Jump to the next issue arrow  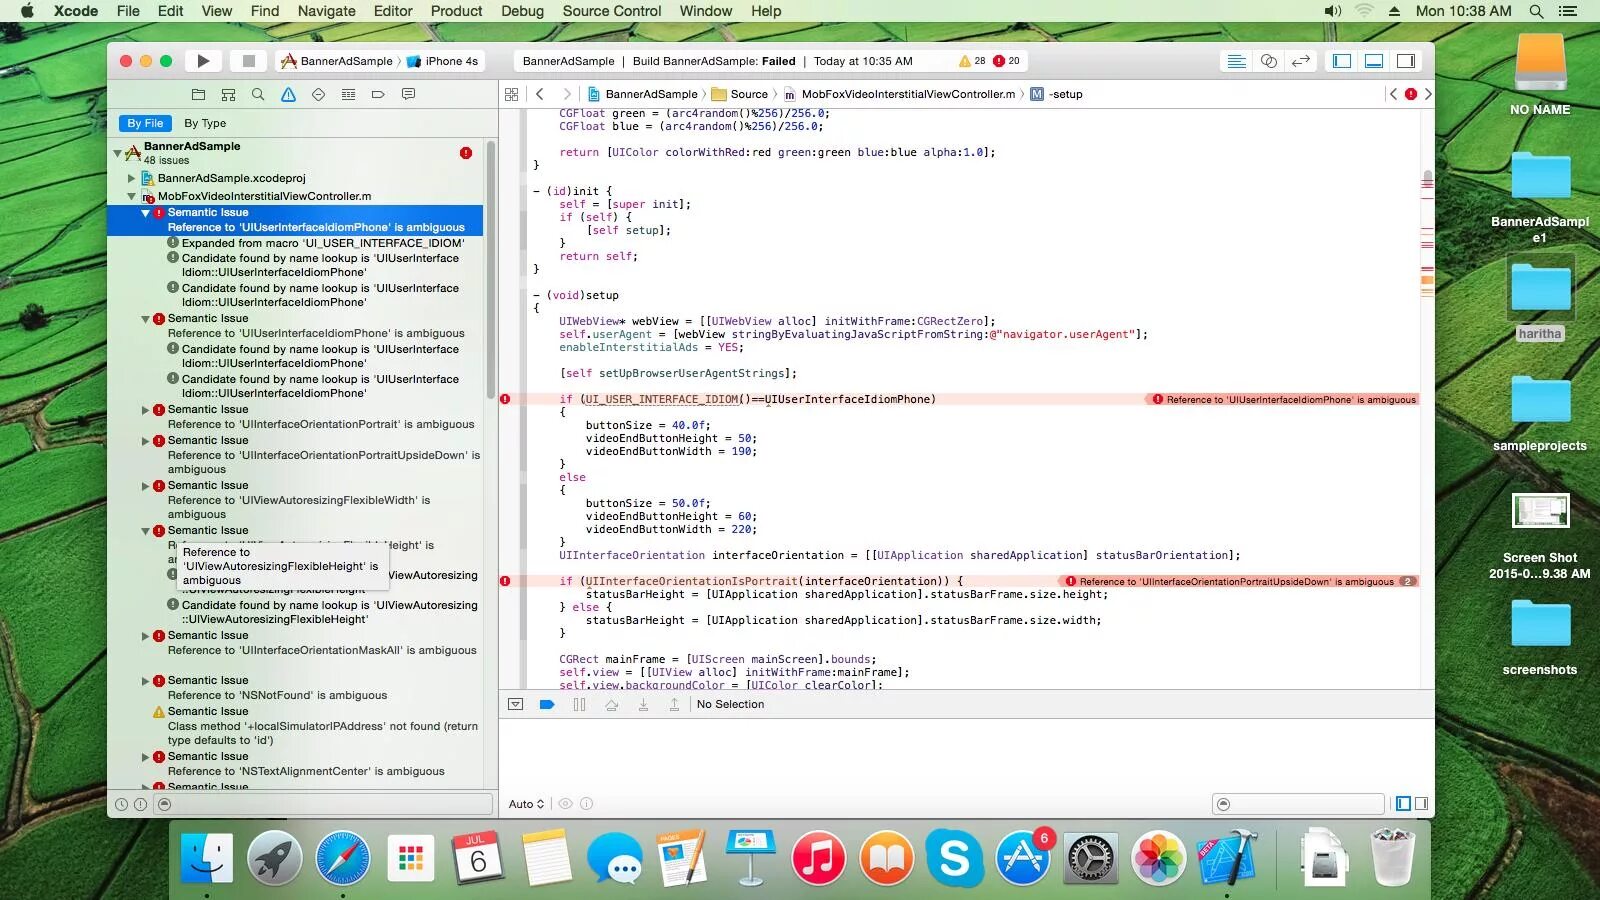[1428, 94]
